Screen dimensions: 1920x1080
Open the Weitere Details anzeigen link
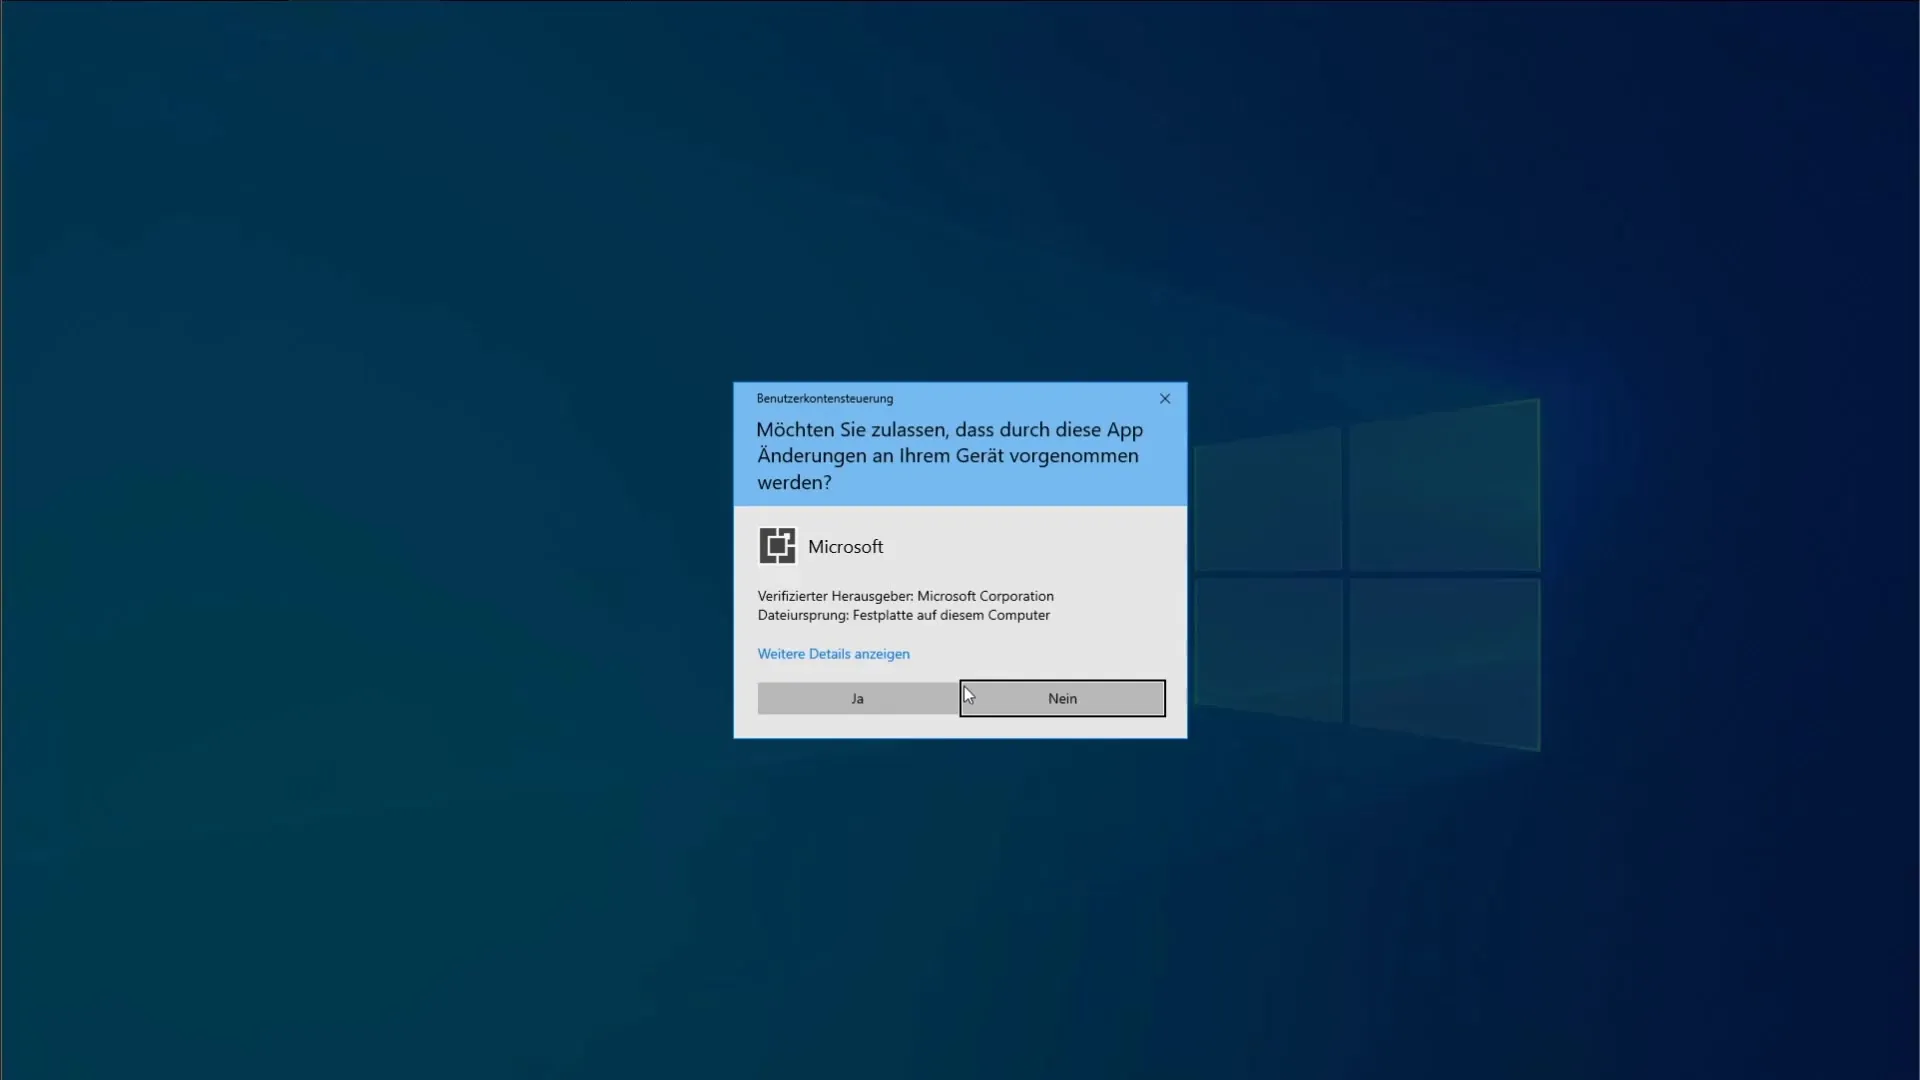pyautogui.click(x=833, y=653)
